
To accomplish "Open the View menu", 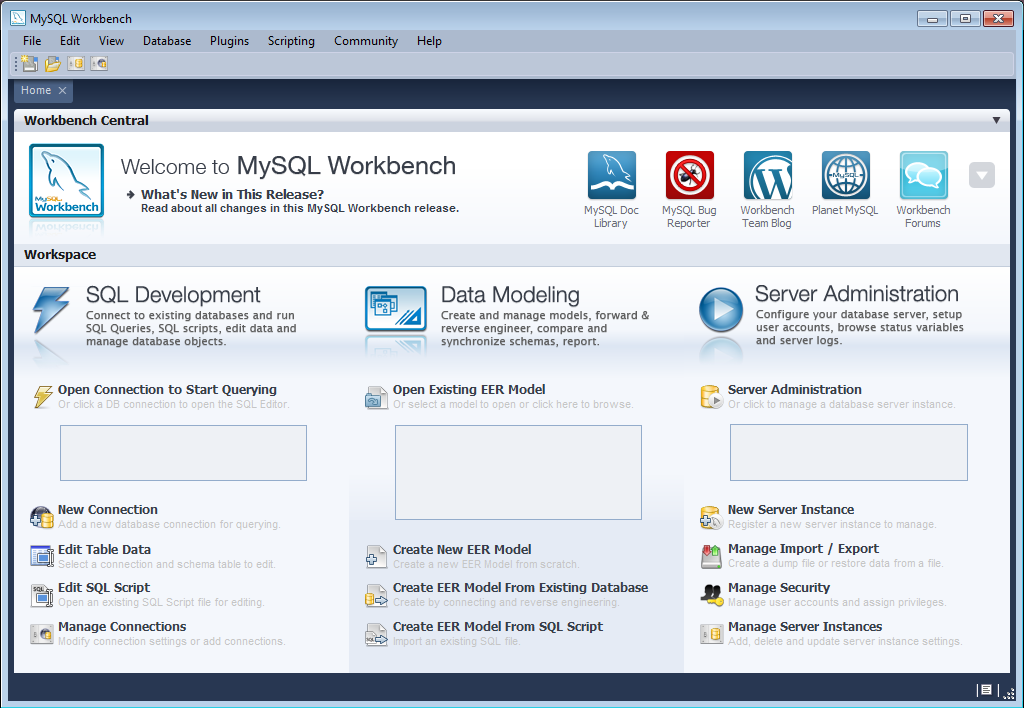I will click(x=111, y=40).
